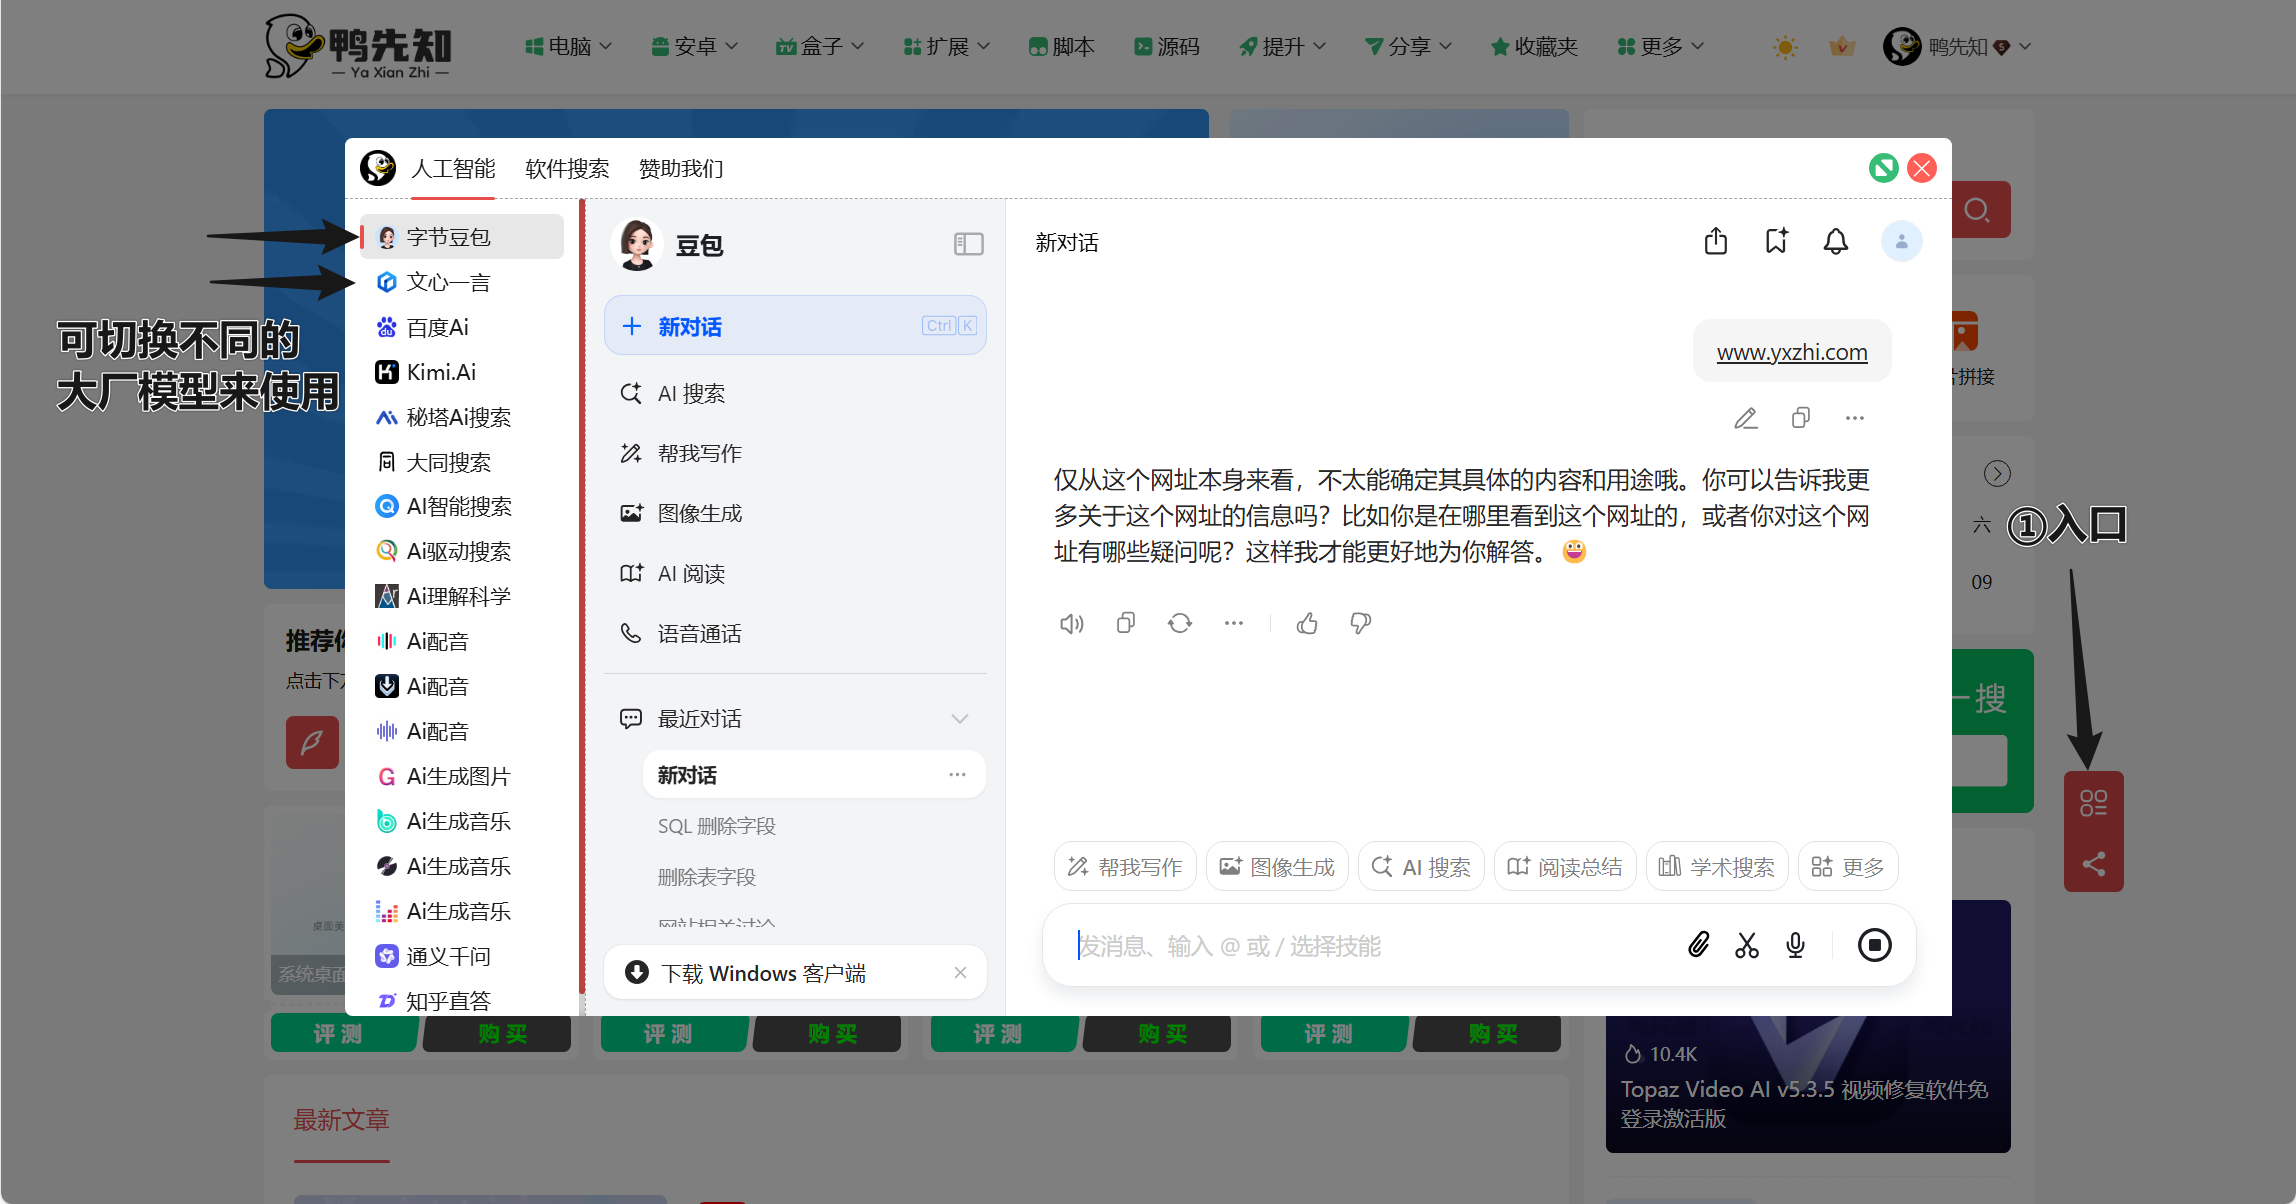Switch to the 人工智能 tab
Screen dimensions: 2296x1204
pos(453,169)
